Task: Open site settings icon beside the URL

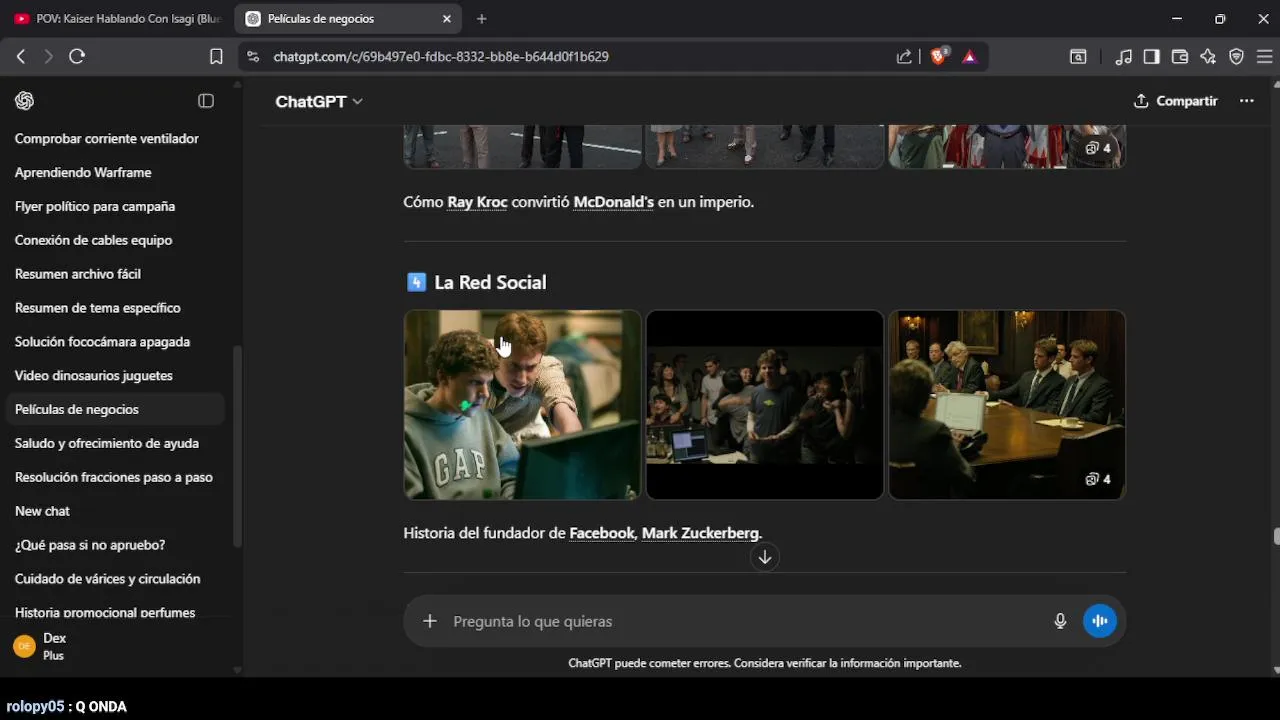Action: coord(252,57)
